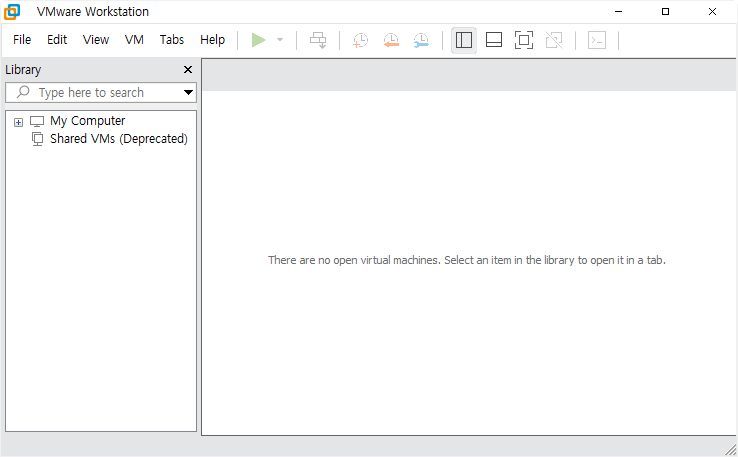Close the Library panel
Screen dimensions: 738x457
coord(188,70)
